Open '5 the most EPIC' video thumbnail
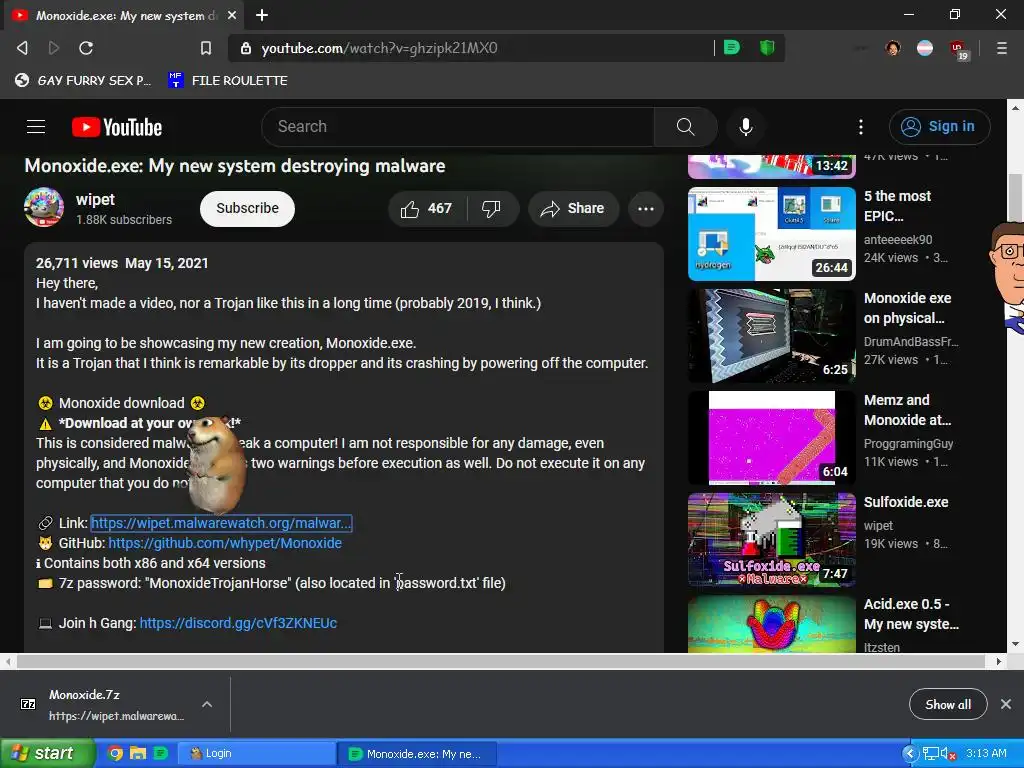Image resolution: width=1024 pixels, height=768 pixels. [772, 234]
